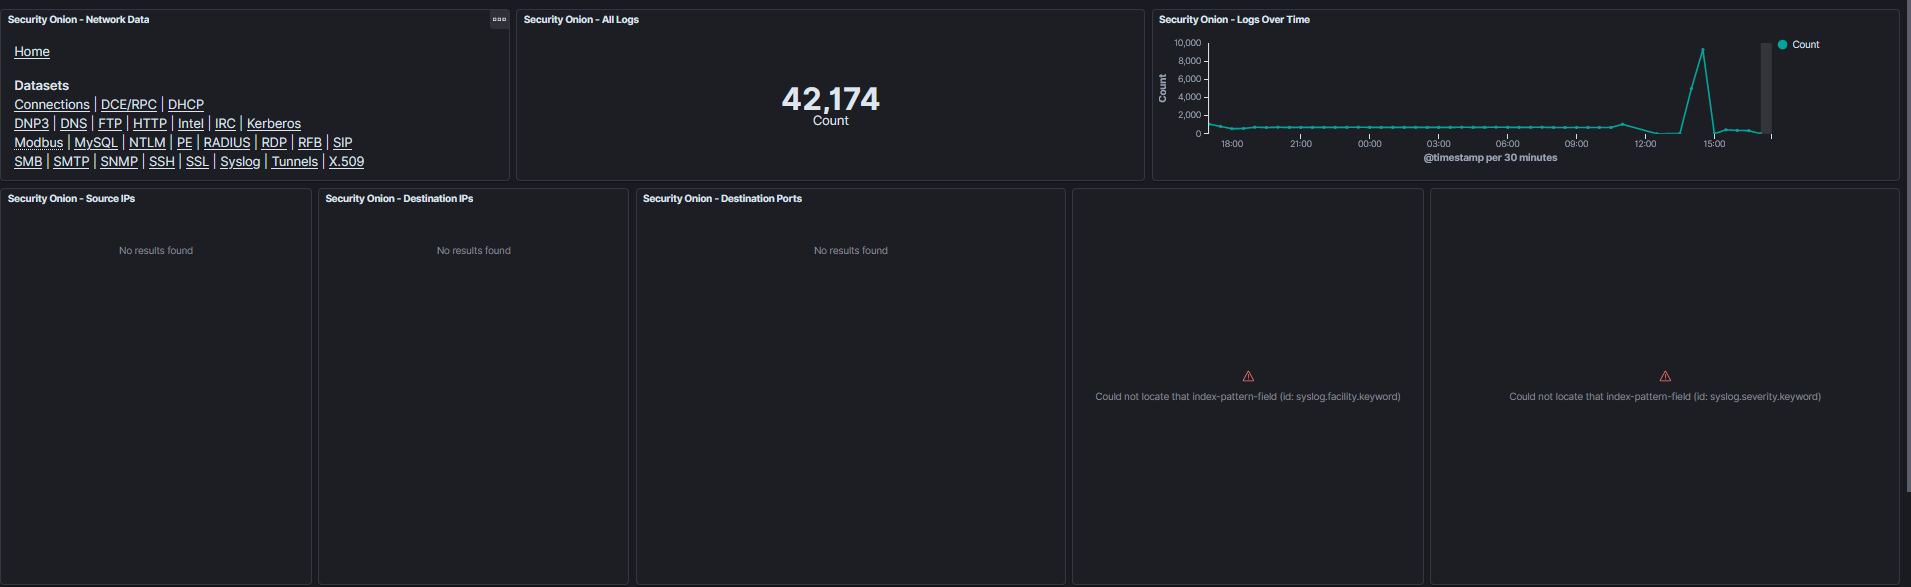Toggle the Count legend series
Screen dimensions: 1911x587
1798,44
